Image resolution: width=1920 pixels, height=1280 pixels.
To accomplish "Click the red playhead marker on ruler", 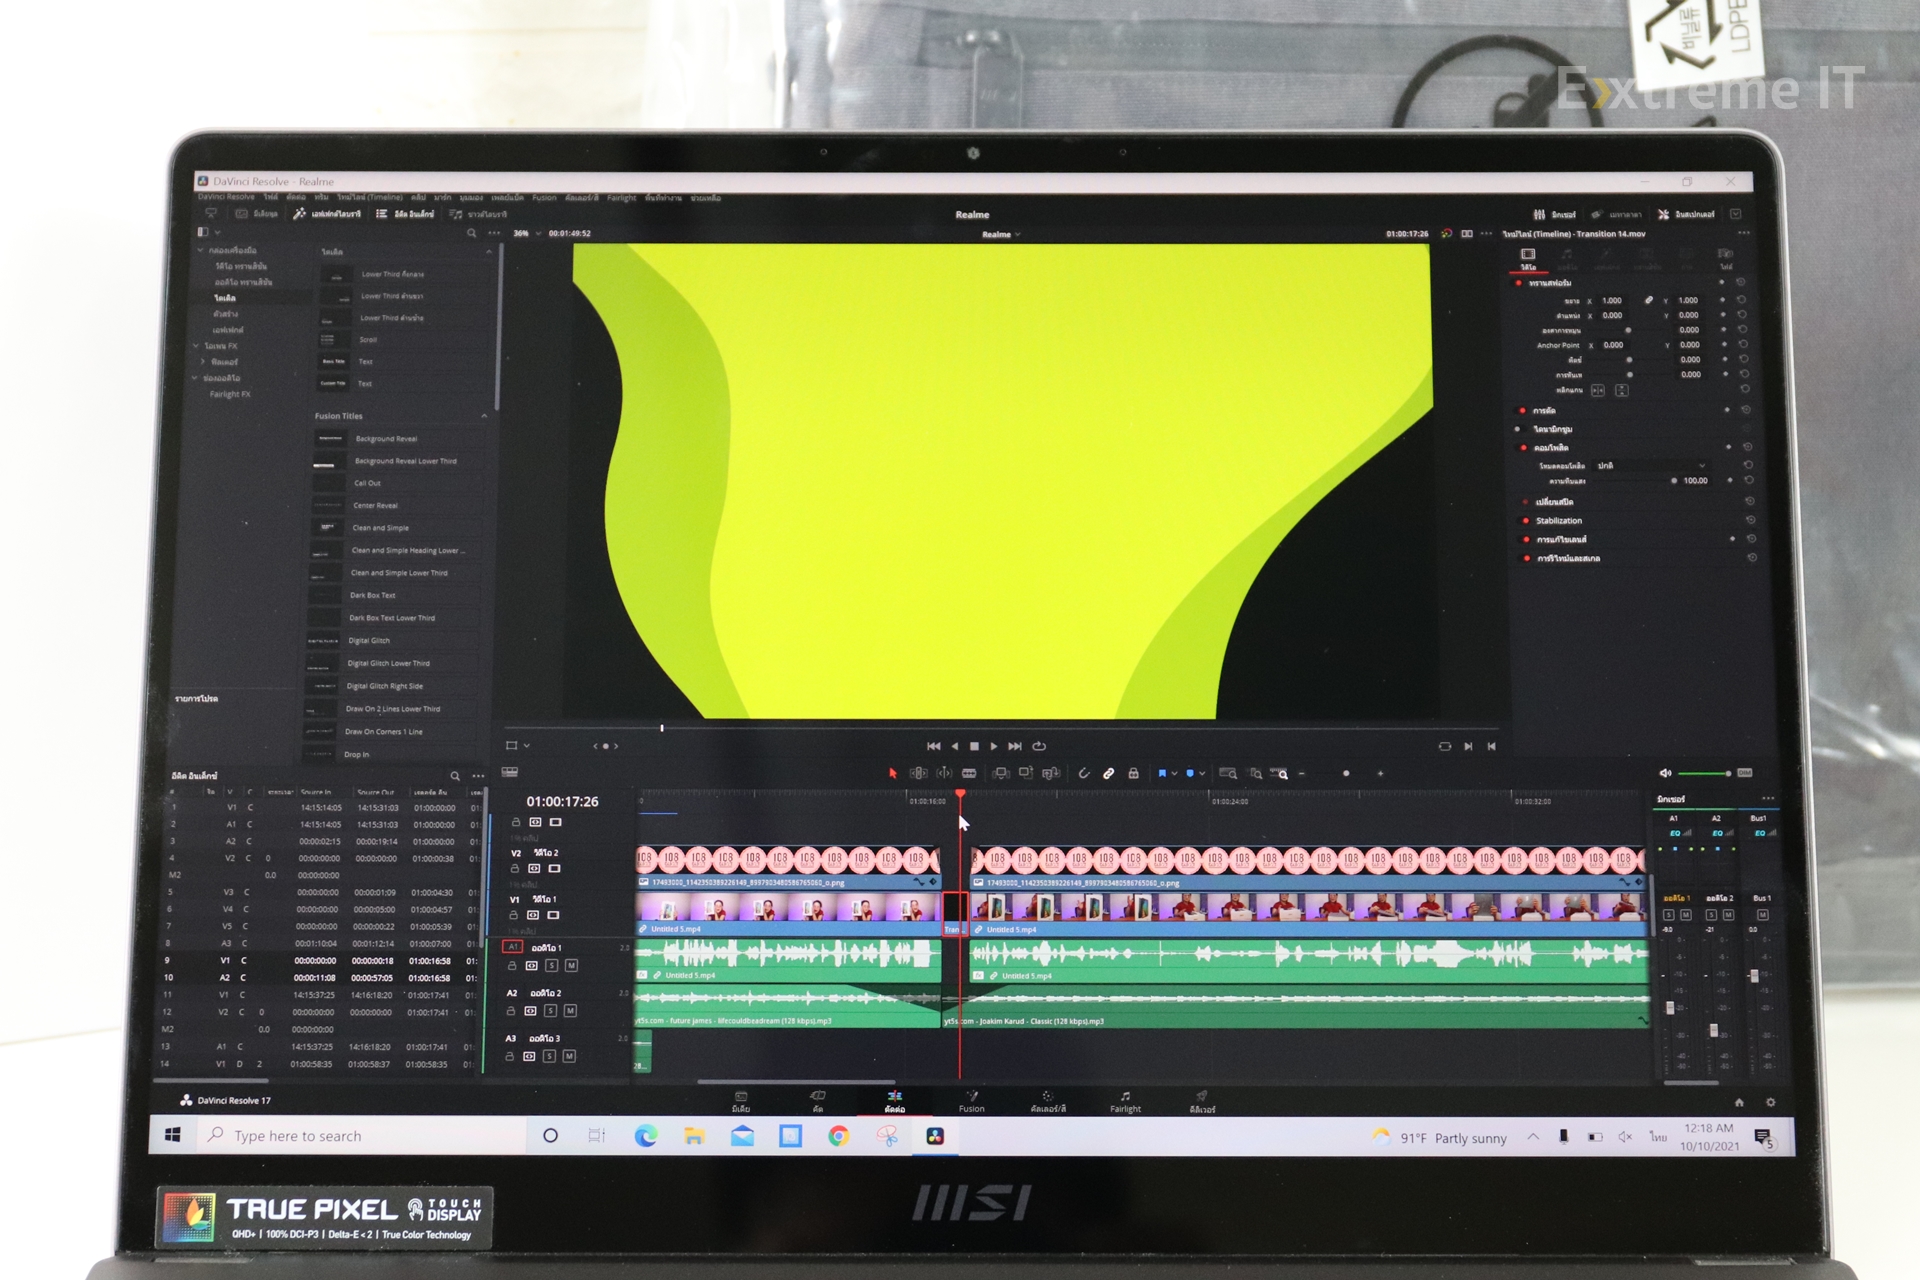I will (x=960, y=794).
